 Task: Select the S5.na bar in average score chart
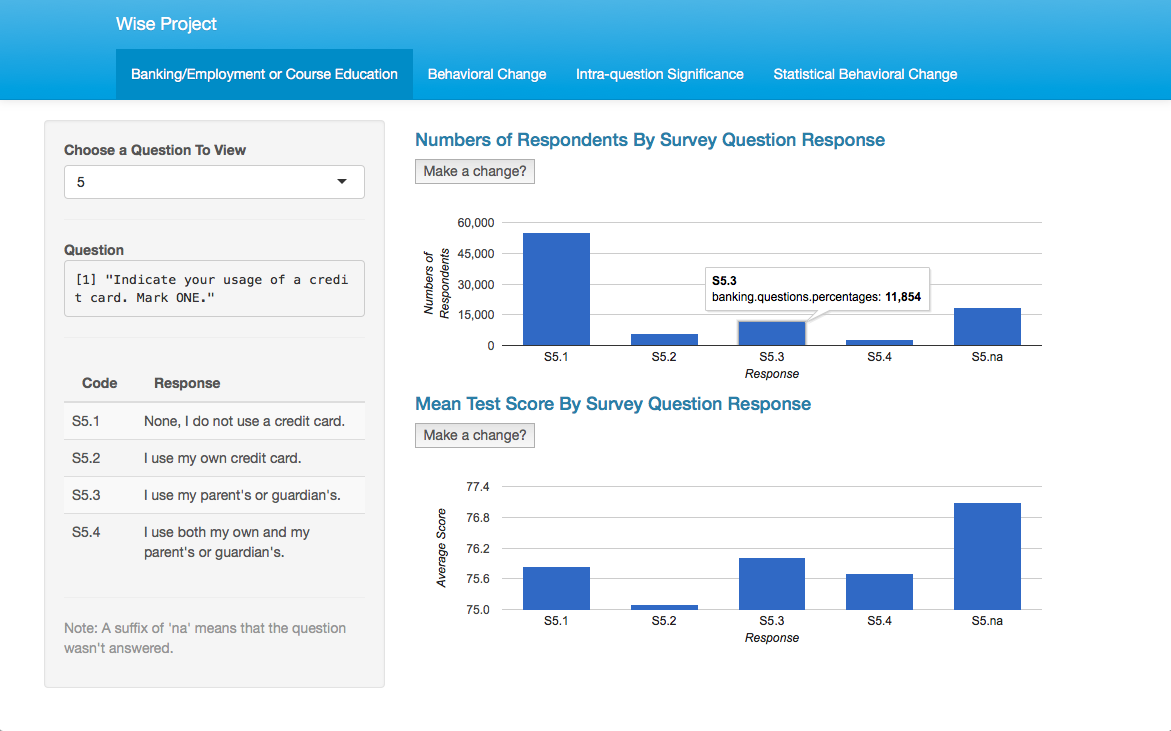[987, 556]
